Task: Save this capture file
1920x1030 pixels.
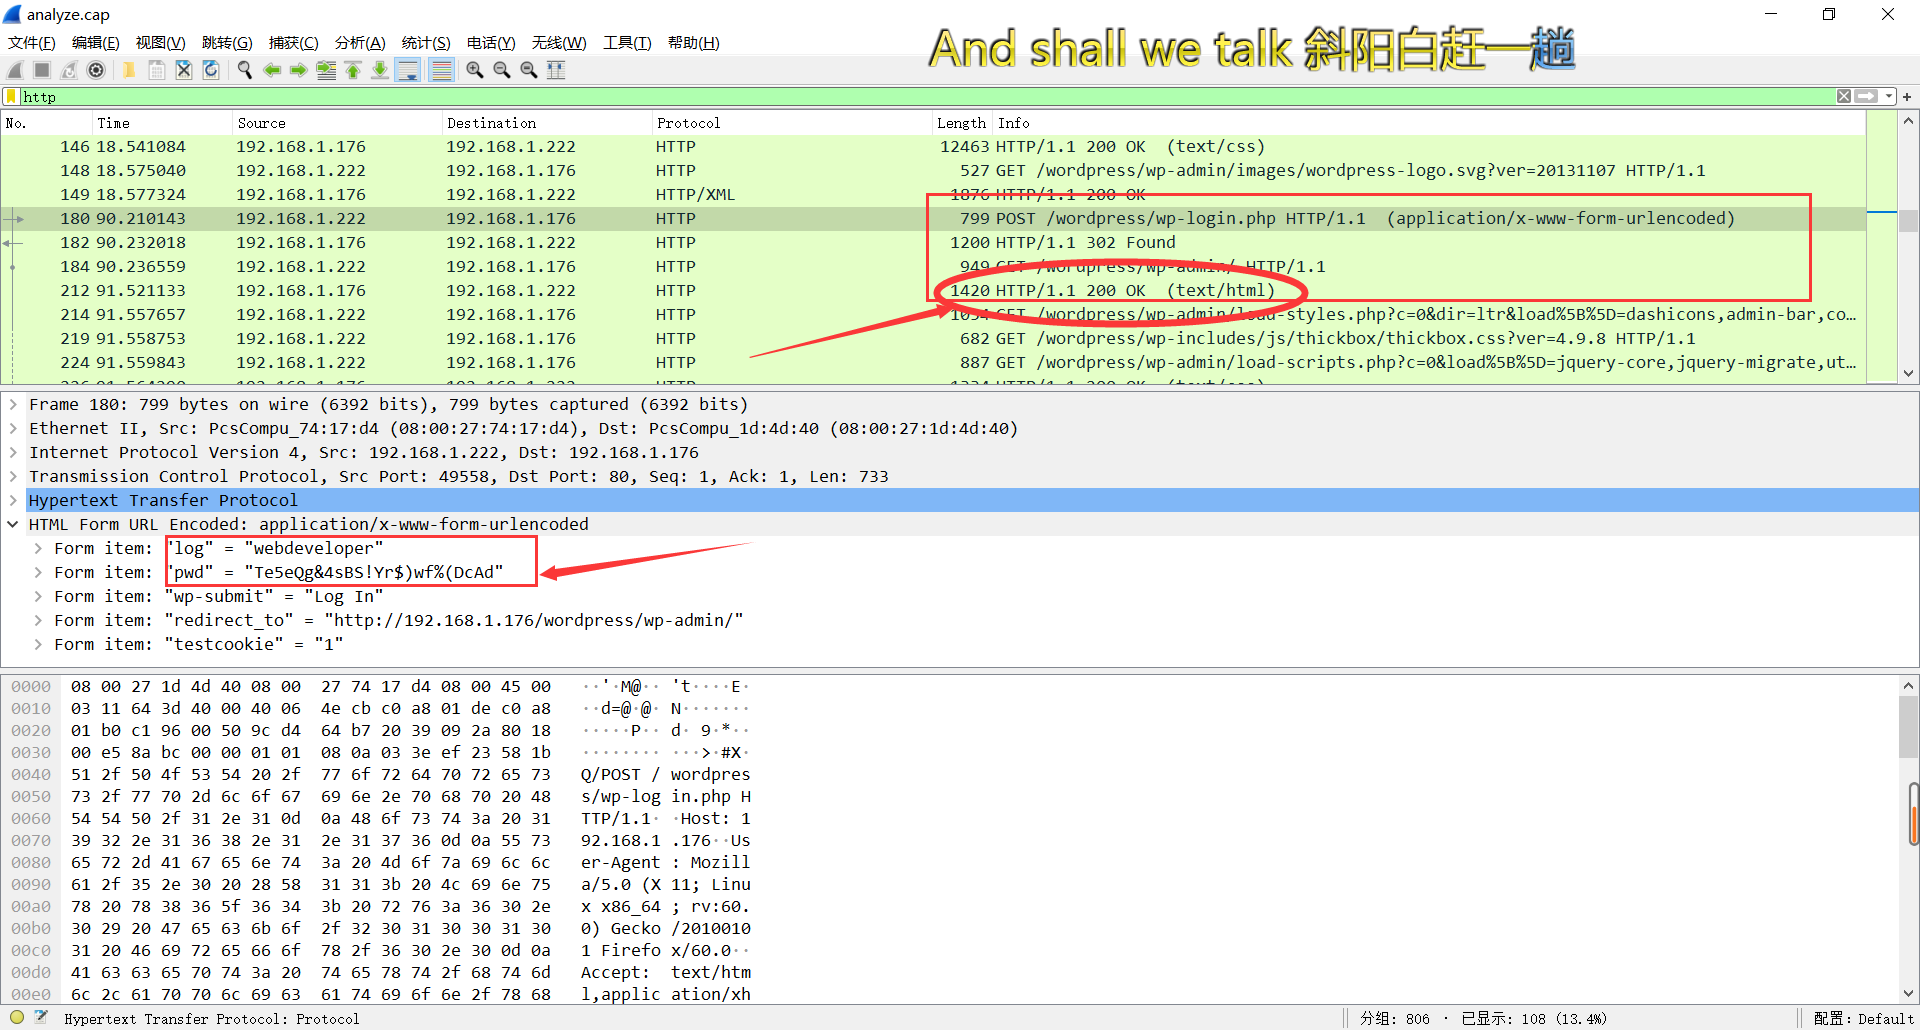Action: pyautogui.click(x=157, y=70)
